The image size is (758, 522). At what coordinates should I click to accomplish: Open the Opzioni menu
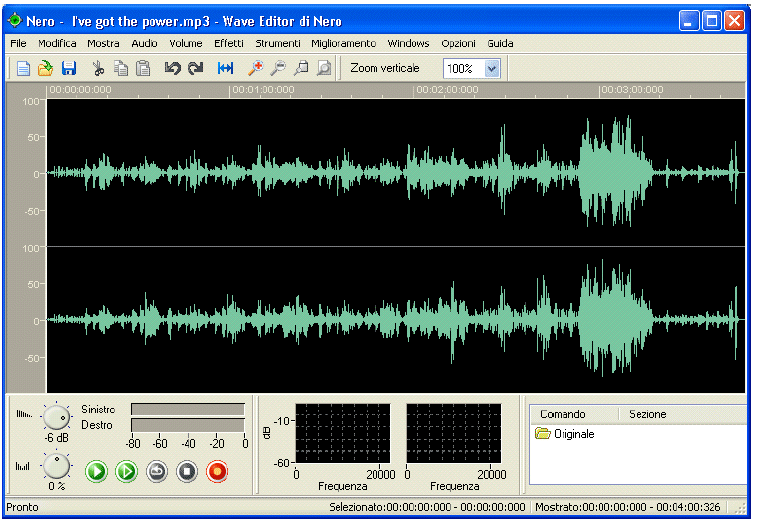(458, 44)
